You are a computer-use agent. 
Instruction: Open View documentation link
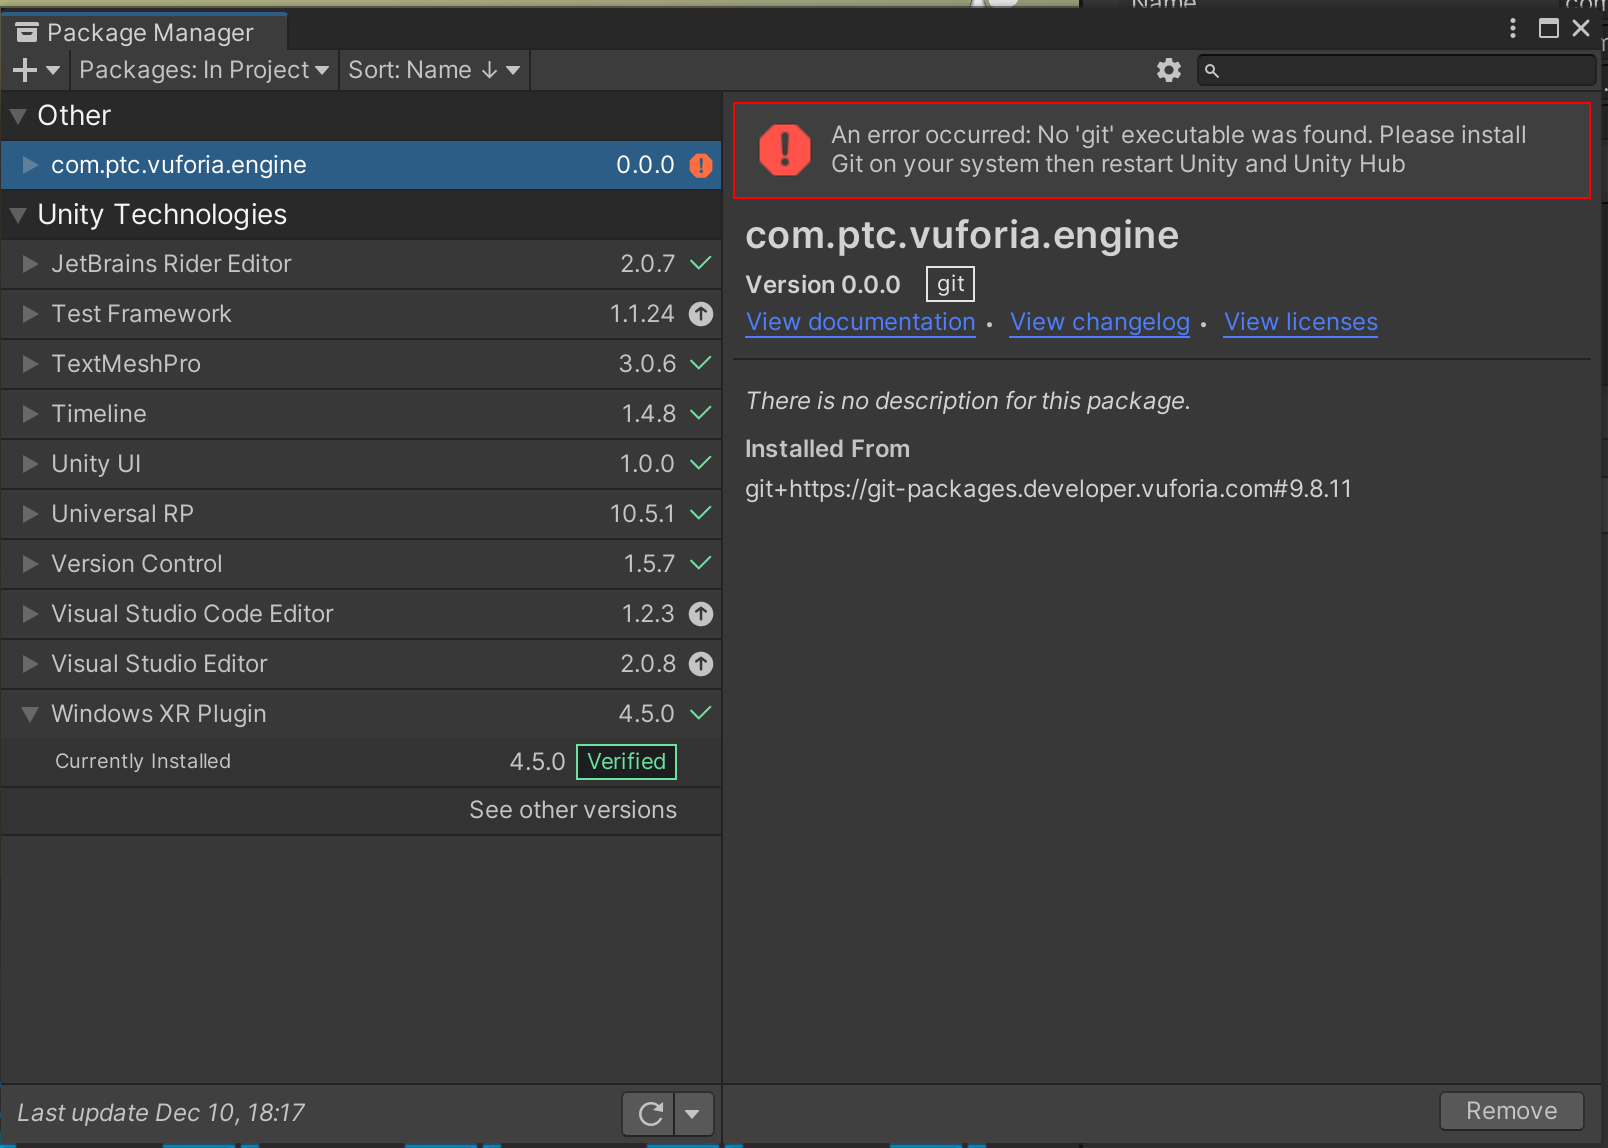point(860,322)
